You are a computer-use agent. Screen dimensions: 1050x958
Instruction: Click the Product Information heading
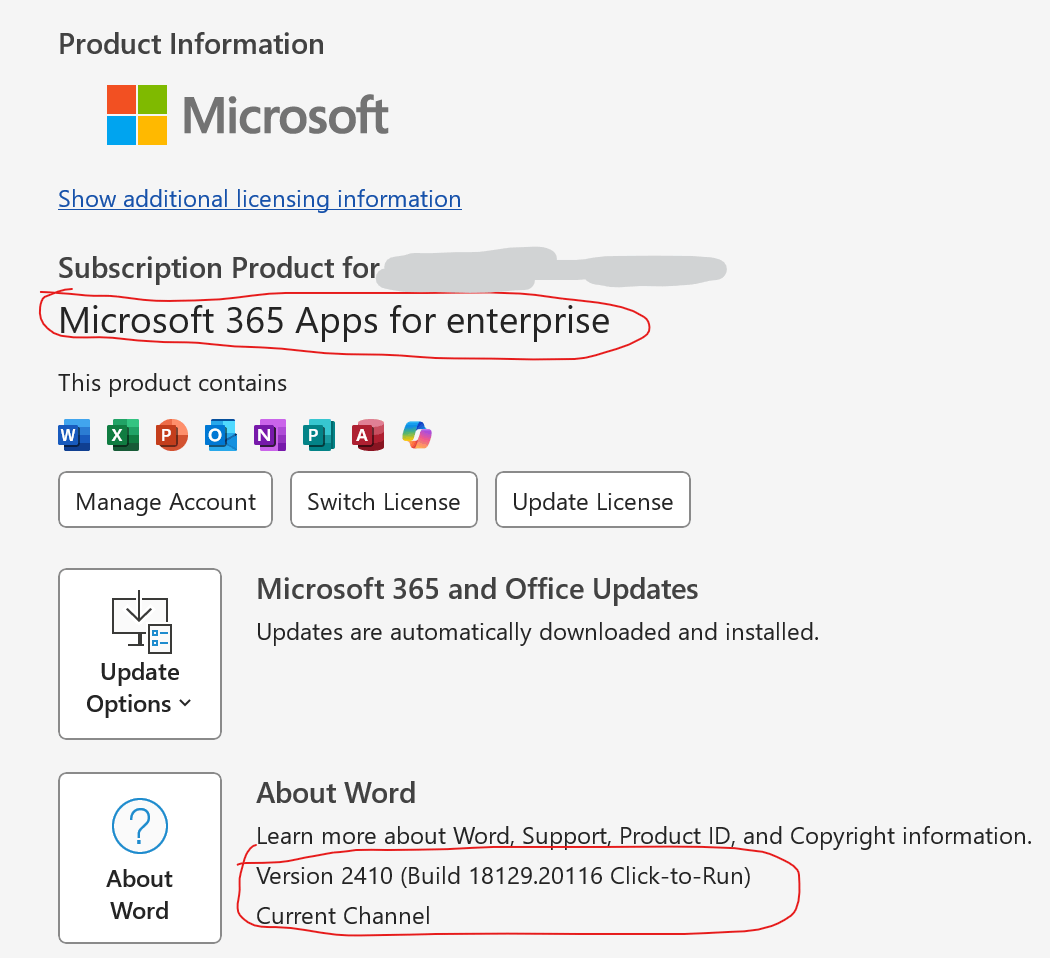[x=192, y=44]
